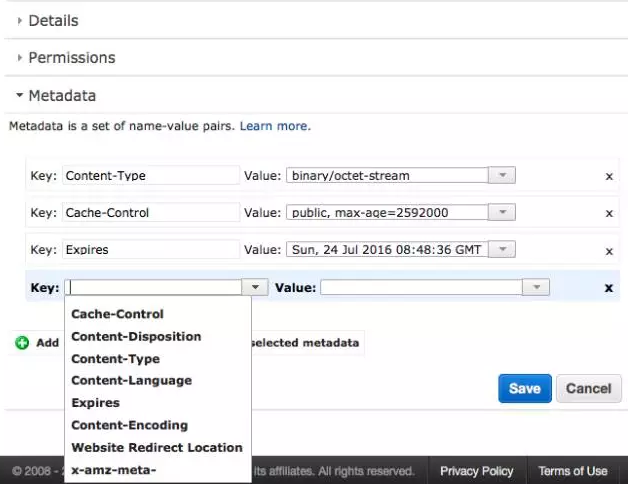Screen dimensions: 632x486
Task: Cancel the metadata edits
Action: click(x=588, y=389)
